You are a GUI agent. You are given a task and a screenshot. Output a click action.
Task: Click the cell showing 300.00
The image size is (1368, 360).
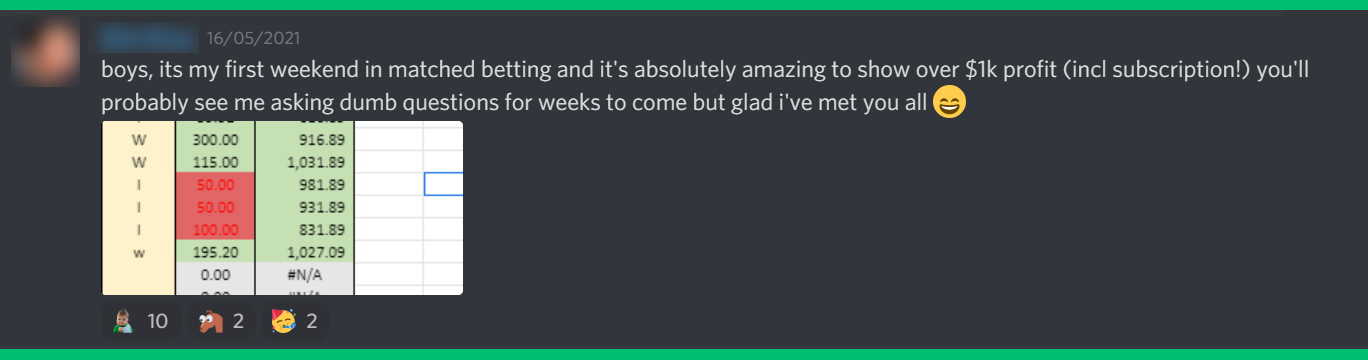[215, 139]
